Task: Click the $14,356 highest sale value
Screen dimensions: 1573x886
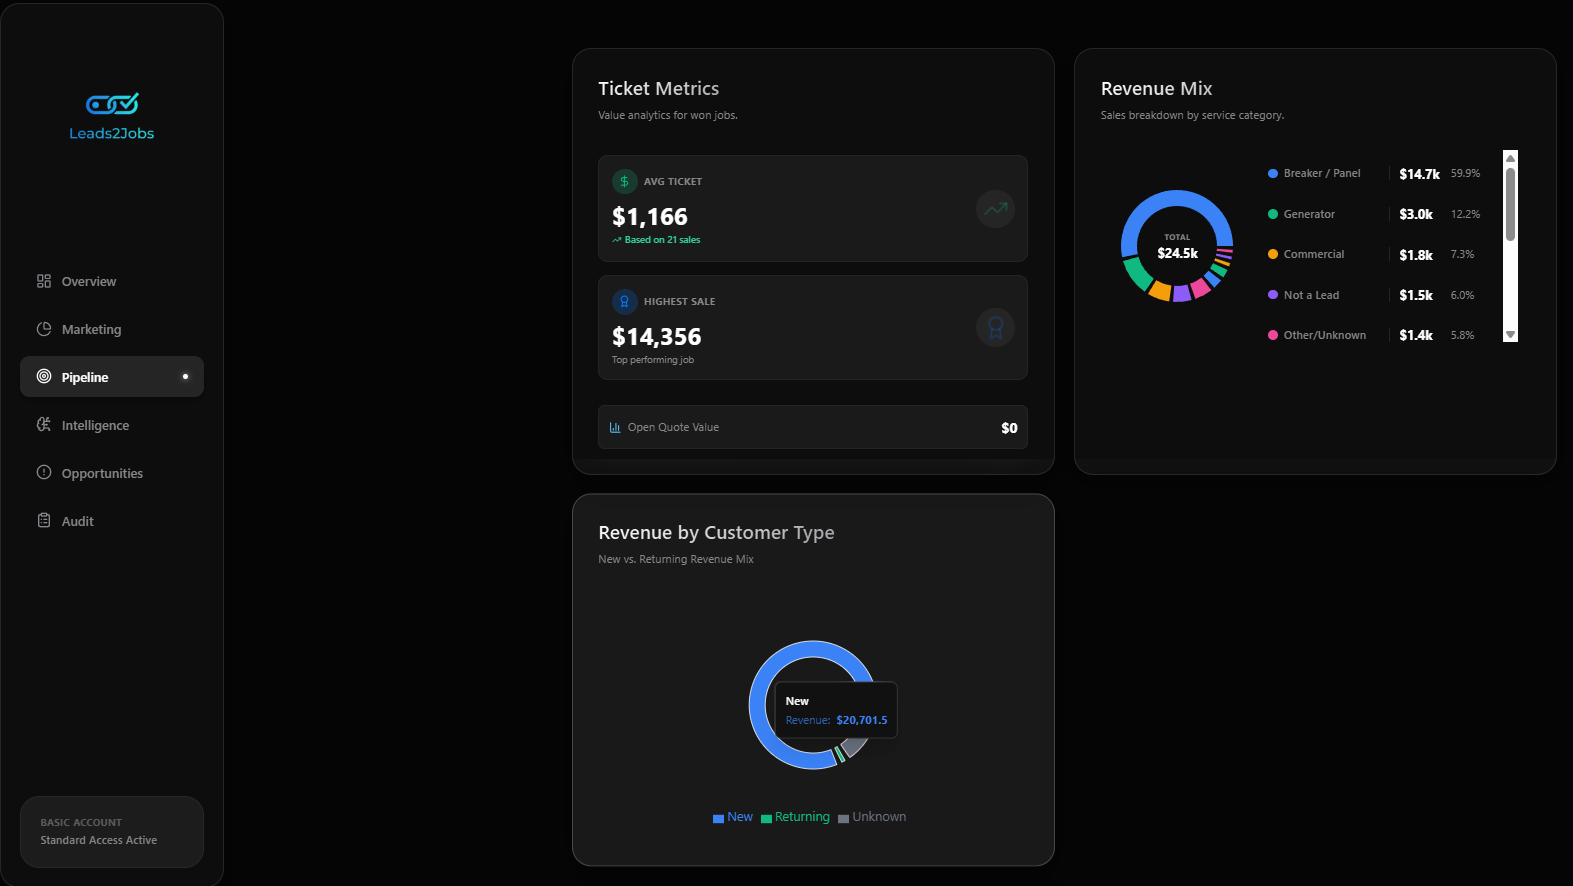Action: point(657,337)
